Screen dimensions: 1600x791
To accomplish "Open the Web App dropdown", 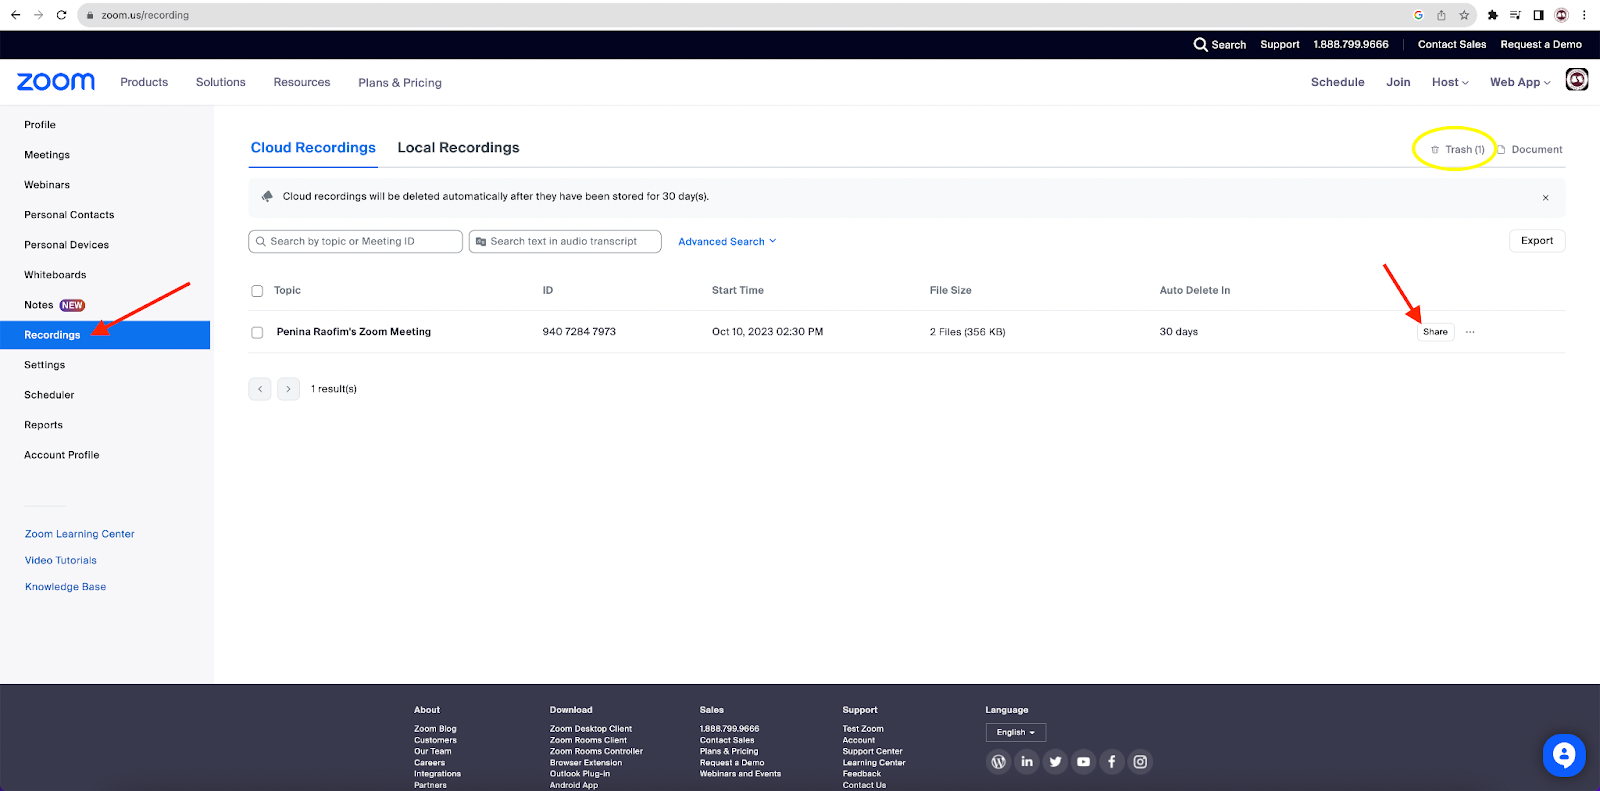I will click(1520, 82).
